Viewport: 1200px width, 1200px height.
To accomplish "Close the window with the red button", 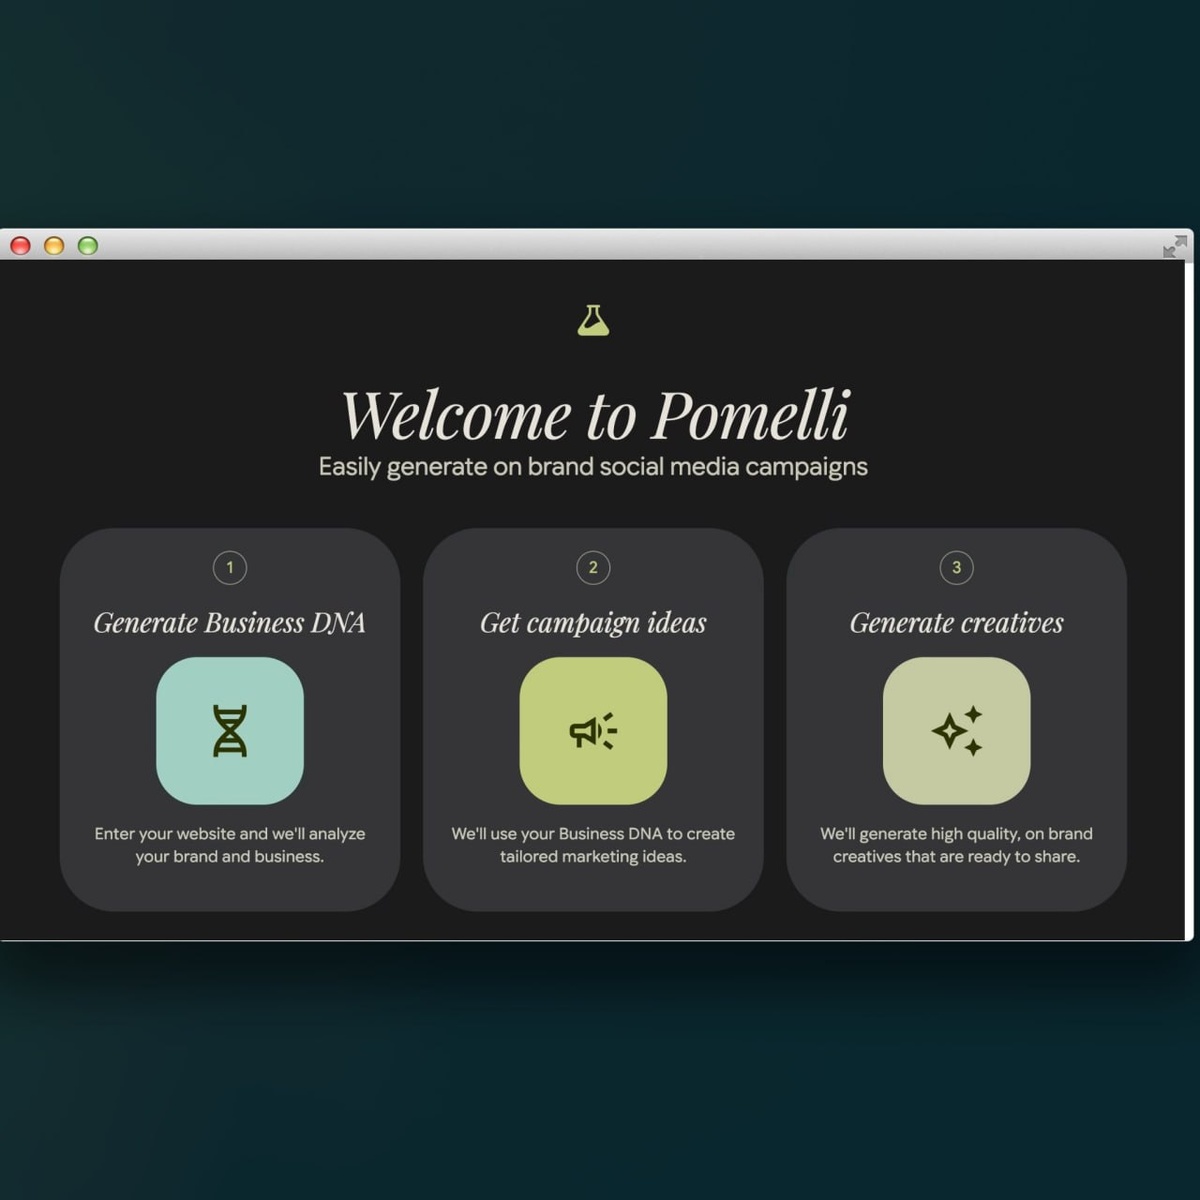I will pos(20,245).
